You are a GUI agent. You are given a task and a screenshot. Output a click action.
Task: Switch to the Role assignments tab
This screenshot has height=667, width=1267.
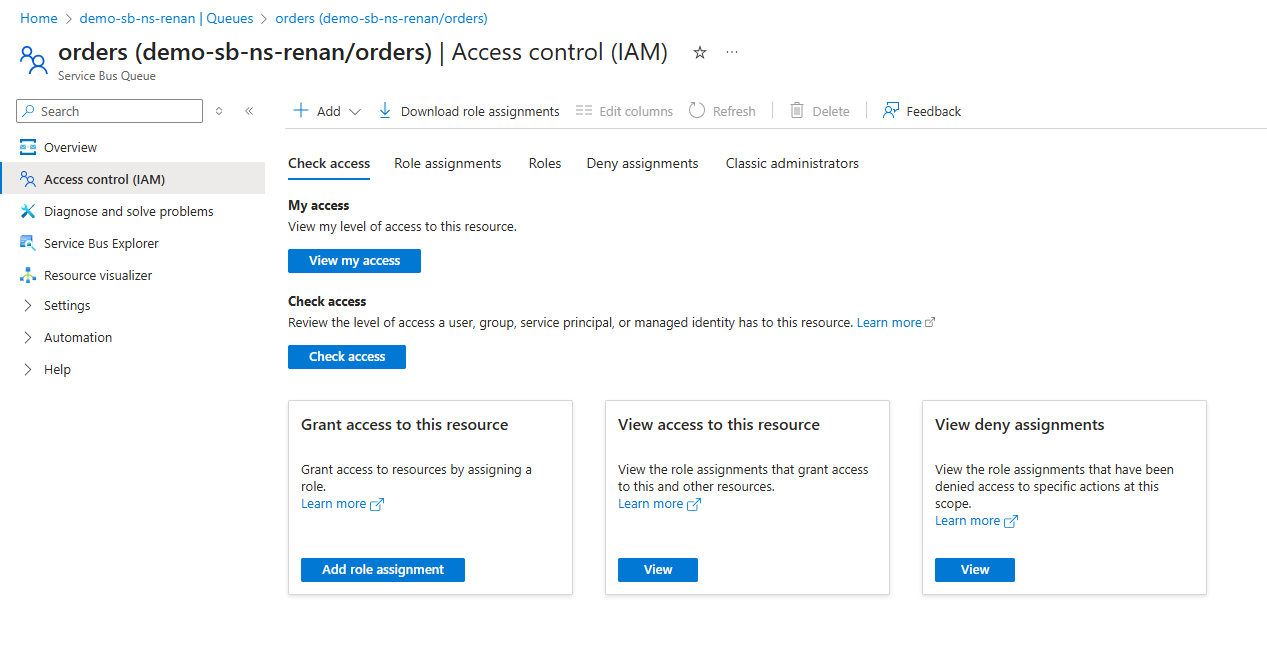point(447,163)
